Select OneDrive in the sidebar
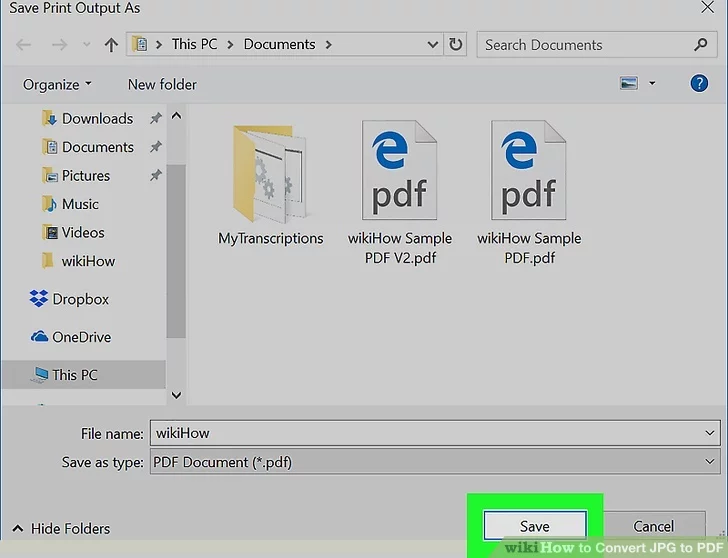 80,337
